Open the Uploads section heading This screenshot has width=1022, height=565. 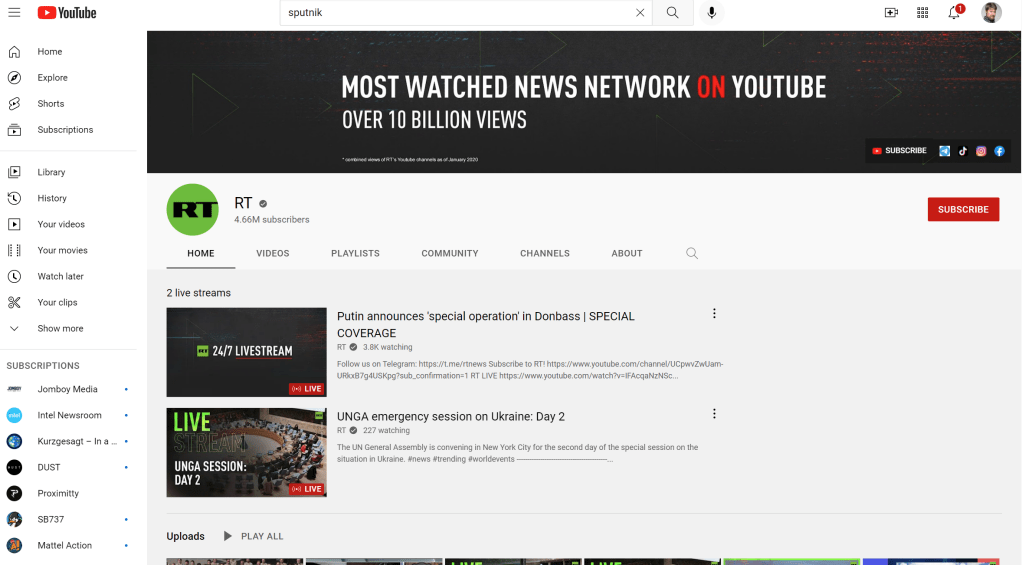(x=185, y=536)
